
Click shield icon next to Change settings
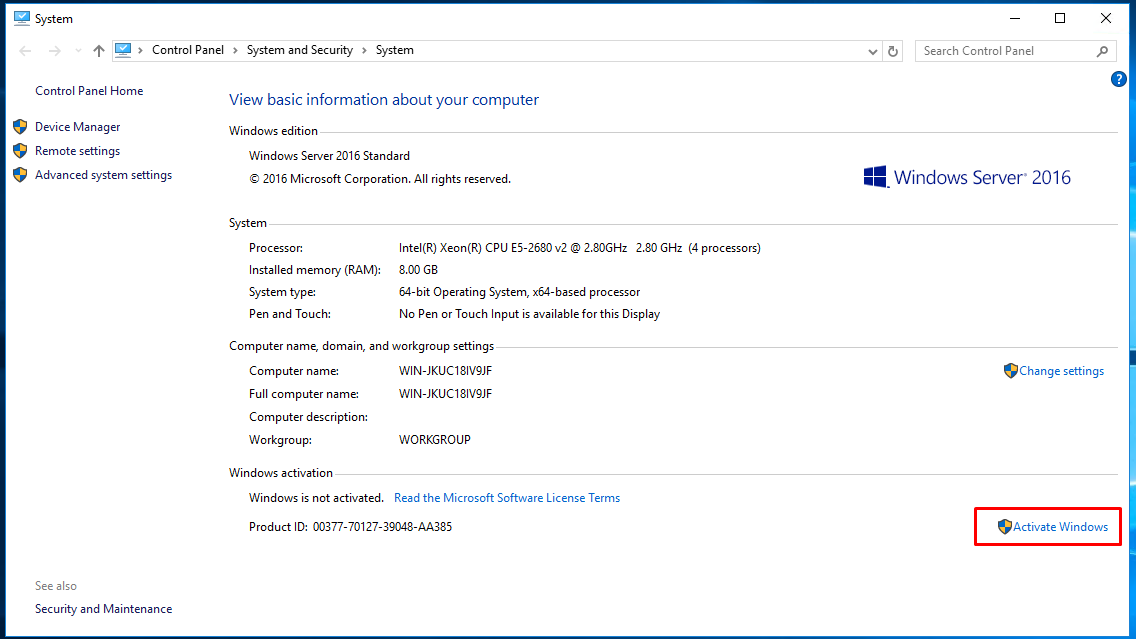click(x=1011, y=371)
